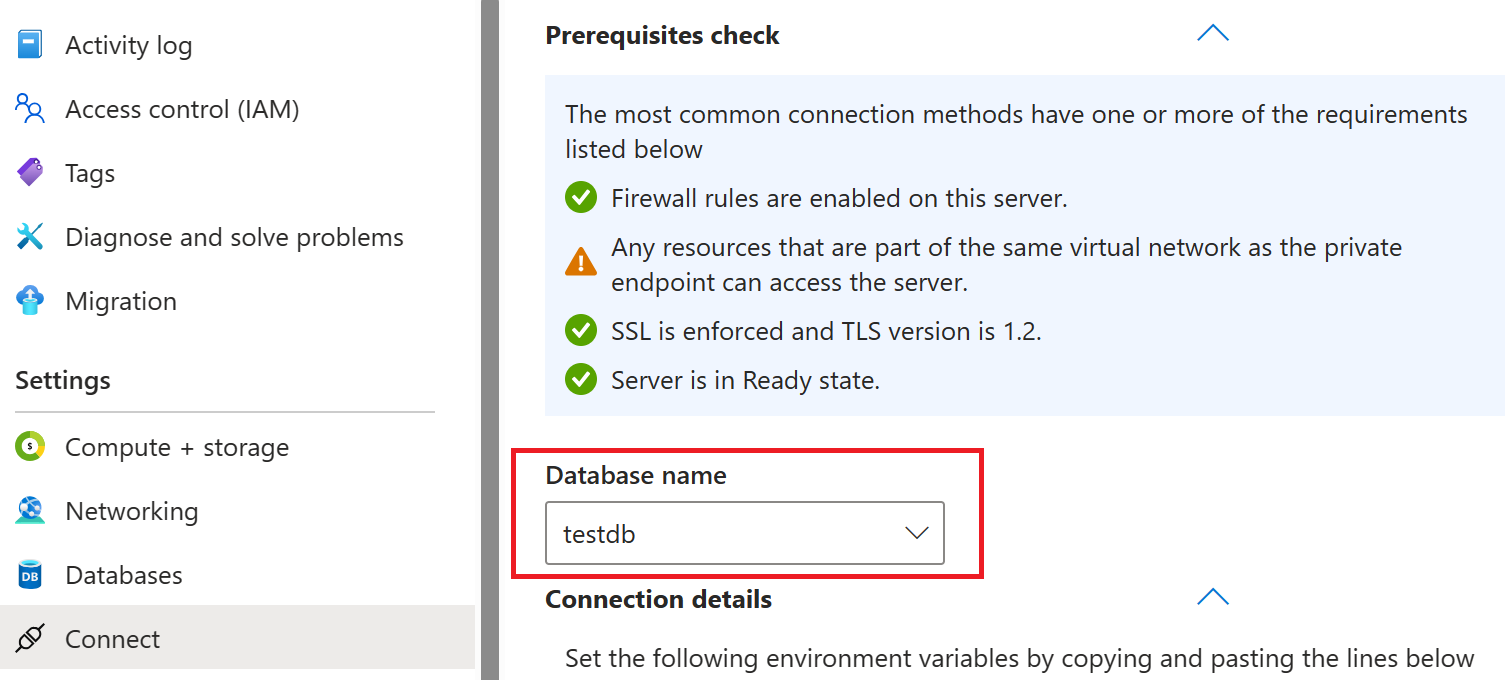Select Compute + storage menu item

(177, 447)
